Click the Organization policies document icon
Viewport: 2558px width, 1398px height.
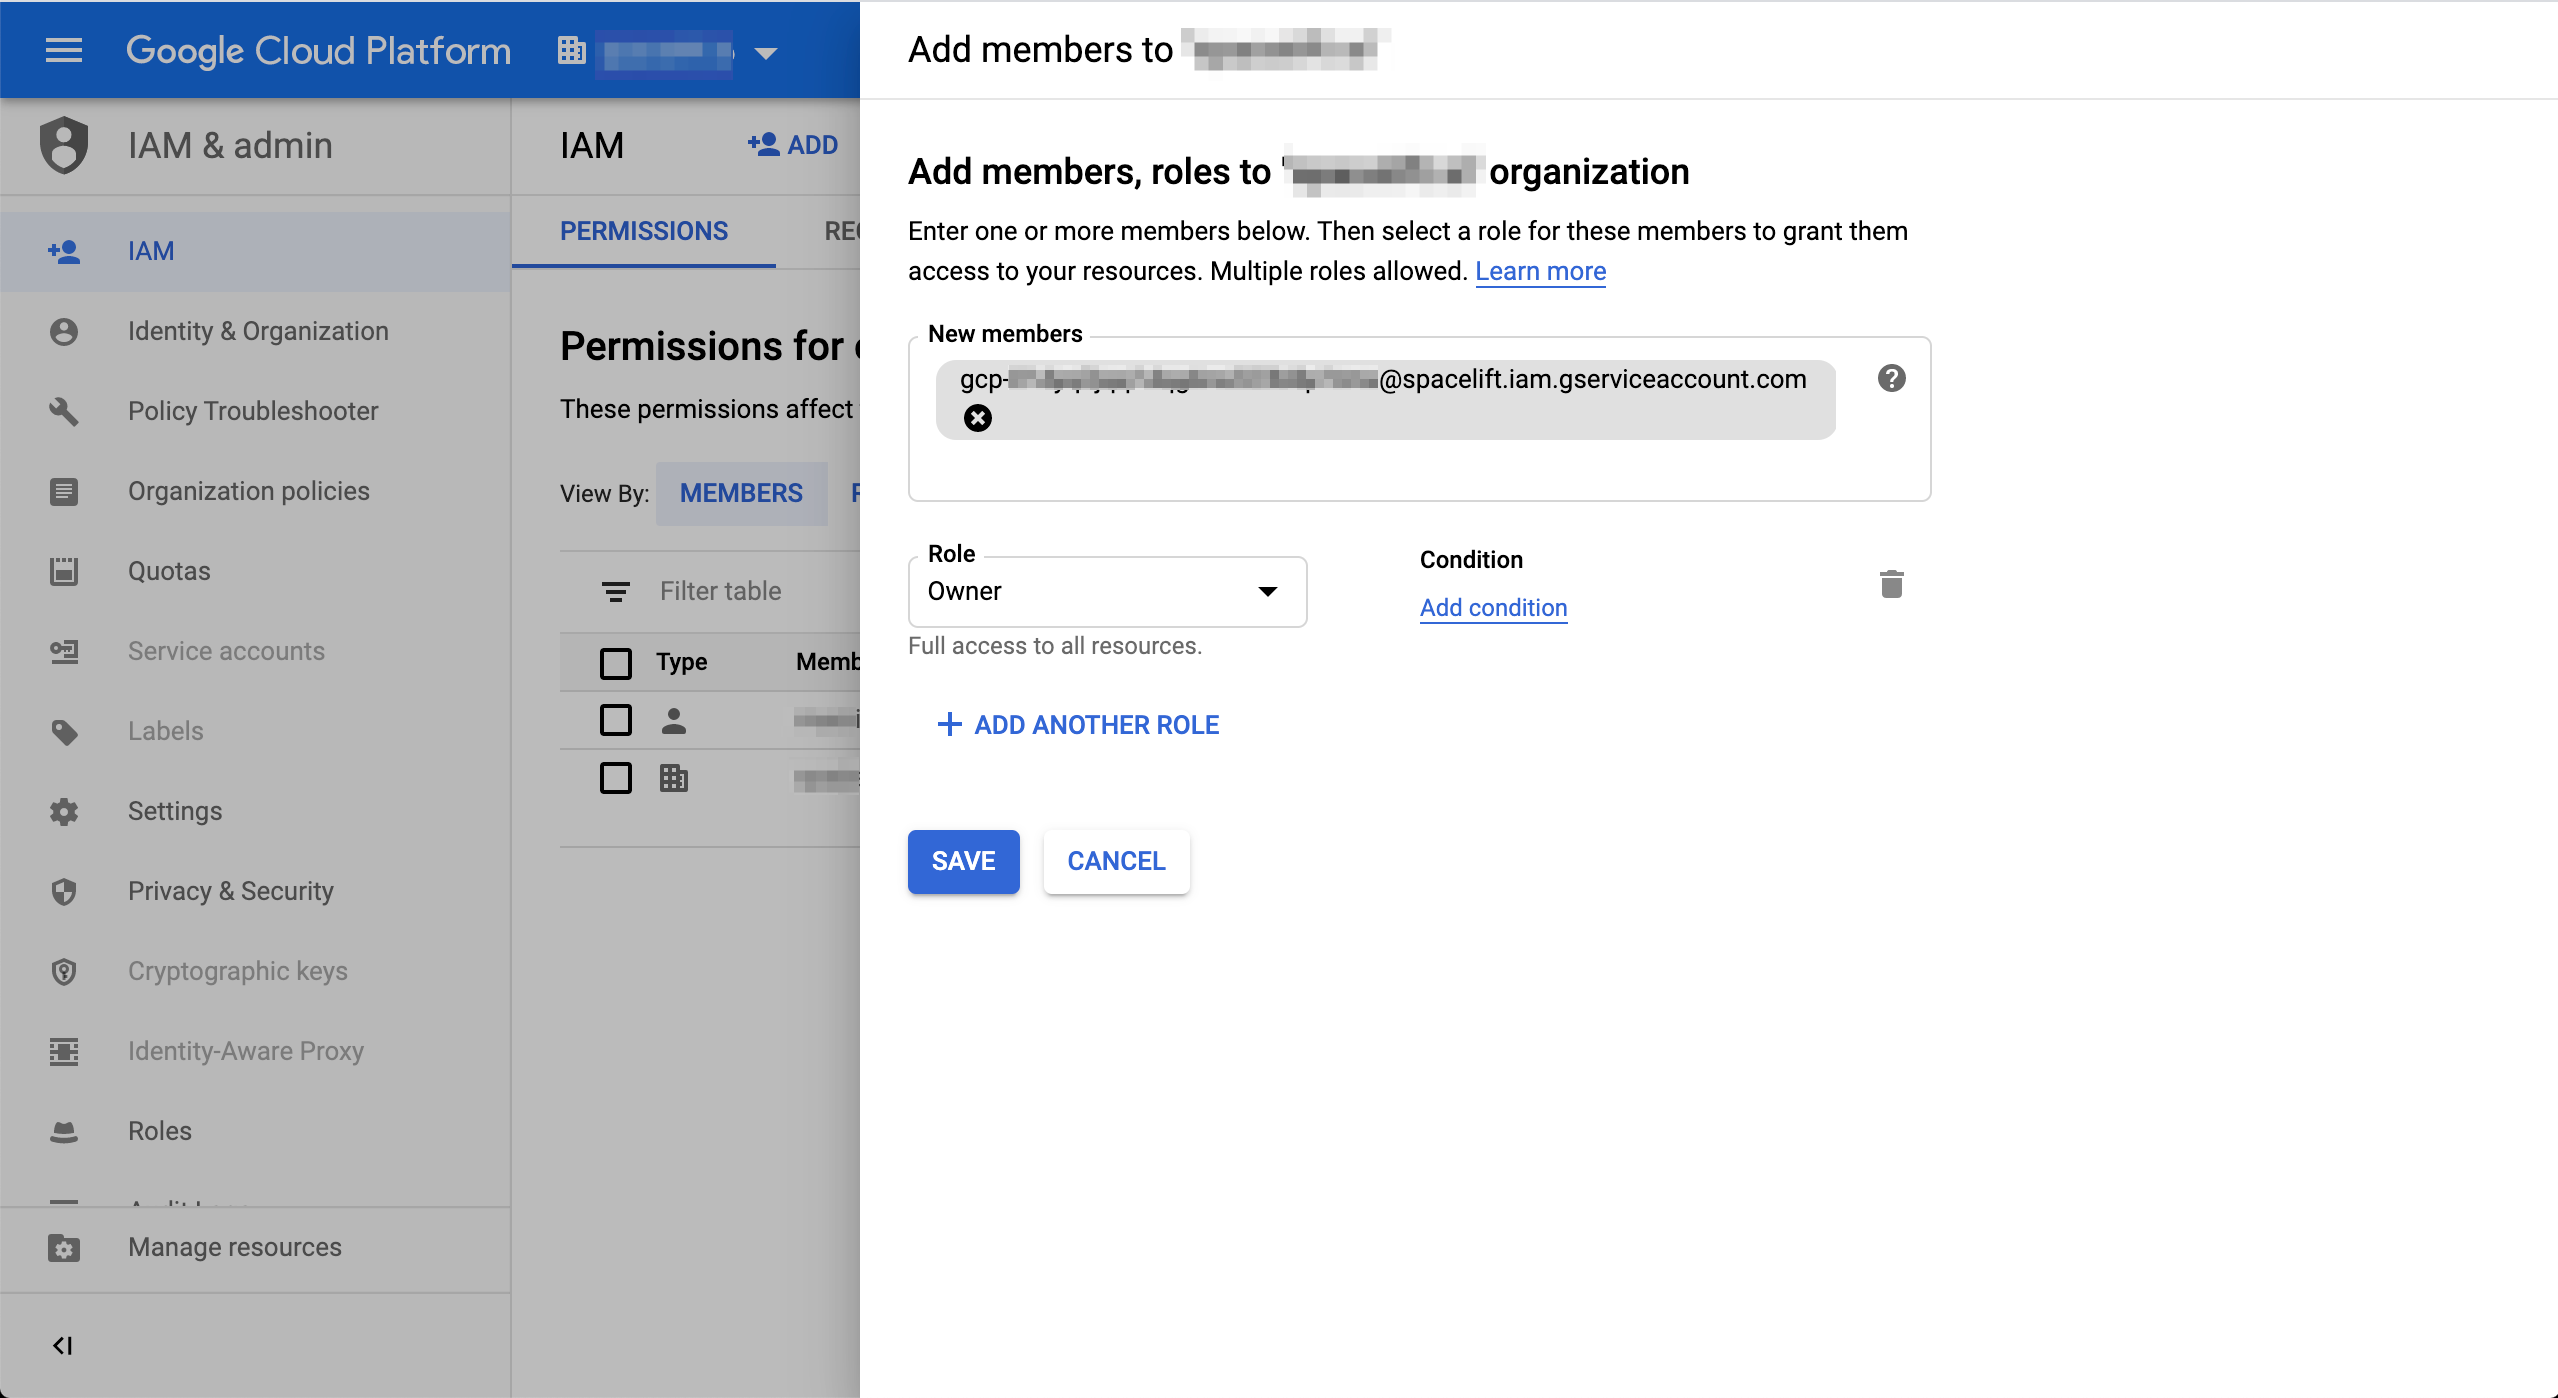[64, 491]
